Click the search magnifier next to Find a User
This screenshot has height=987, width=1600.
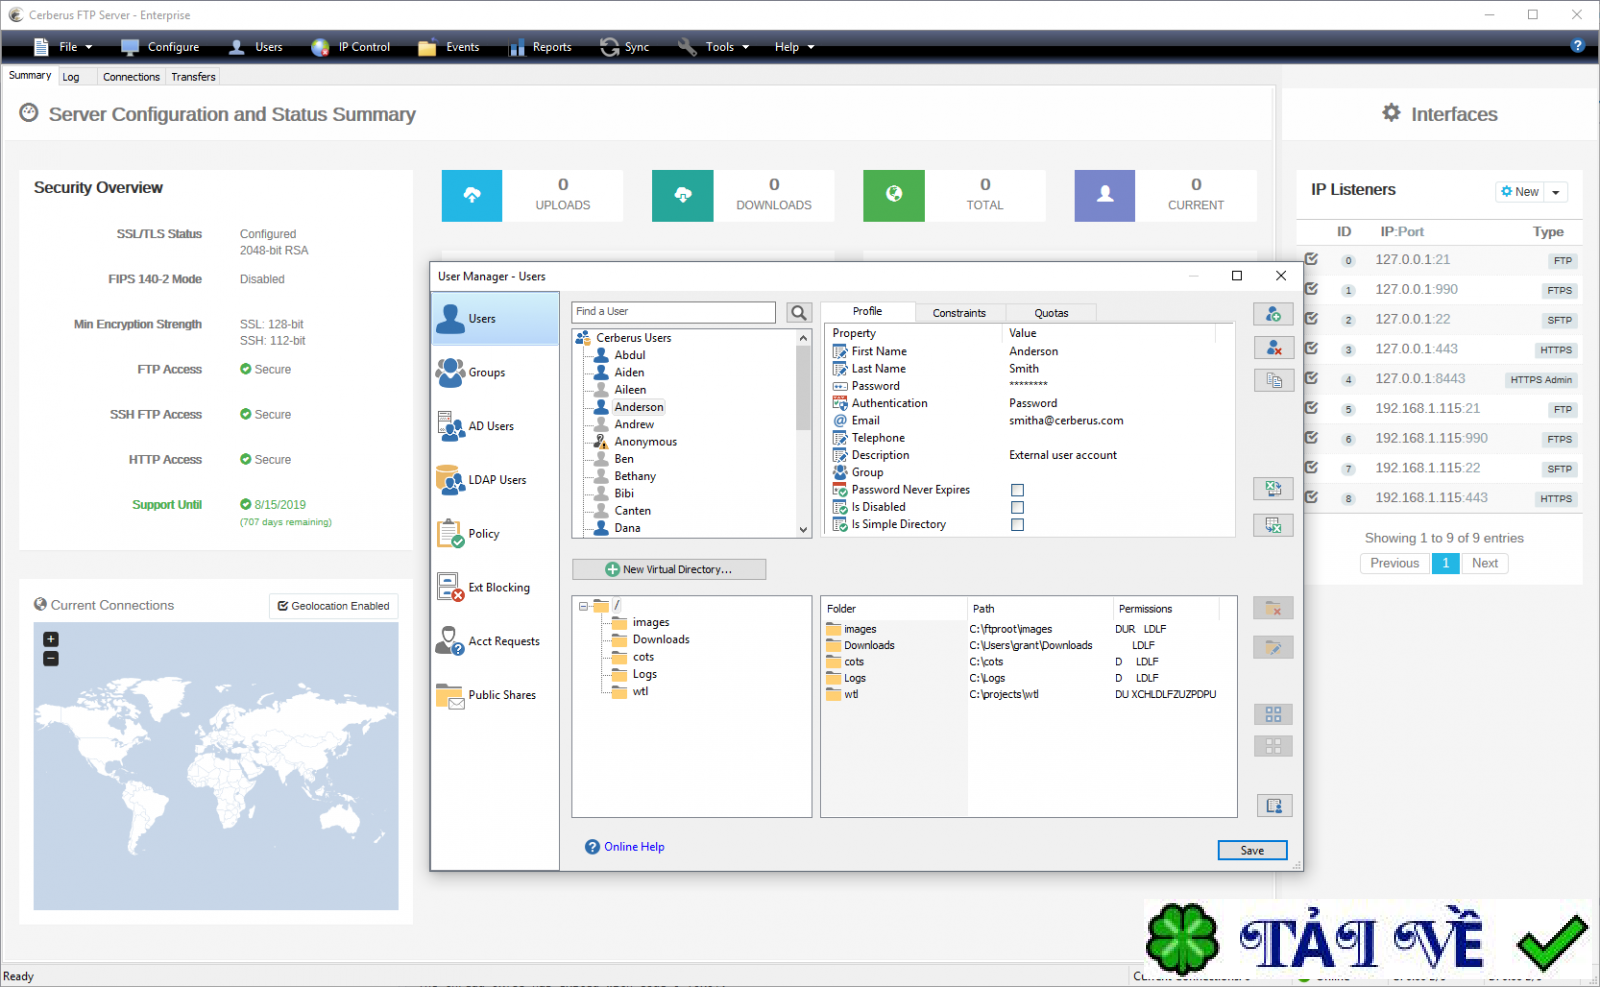coord(798,313)
